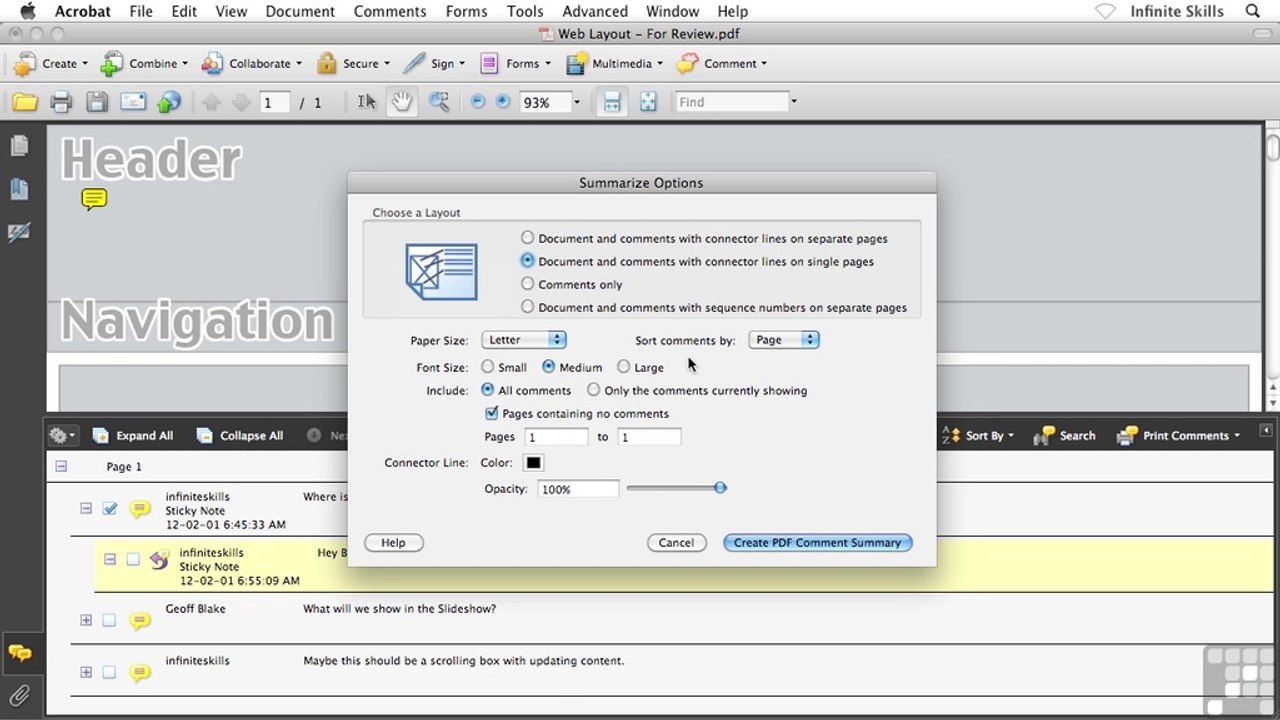Screen dimensions: 1280x720
Task: Include only the comments currently showing
Action: coord(593,390)
